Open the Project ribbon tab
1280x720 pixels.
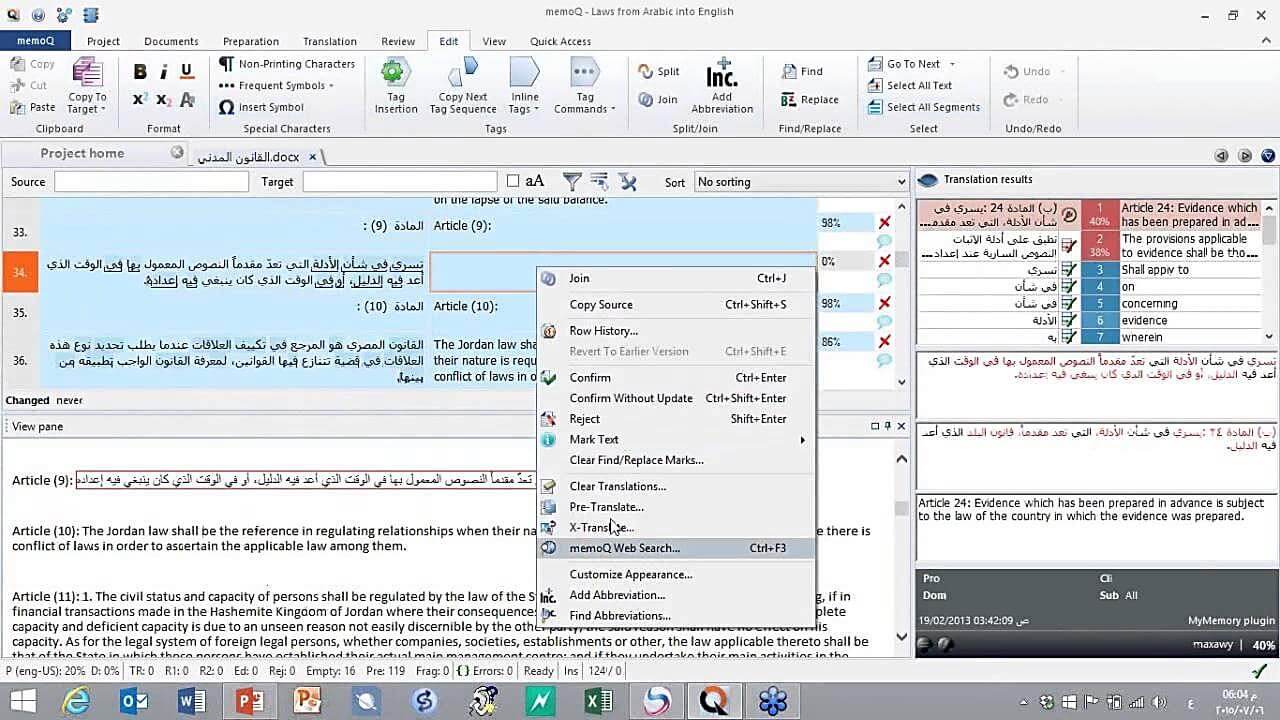[x=103, y=41]
